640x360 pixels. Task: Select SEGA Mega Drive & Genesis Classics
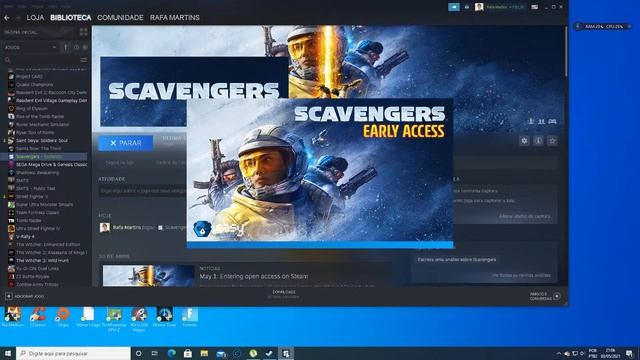pyautogui.click(x=51, y=164)
